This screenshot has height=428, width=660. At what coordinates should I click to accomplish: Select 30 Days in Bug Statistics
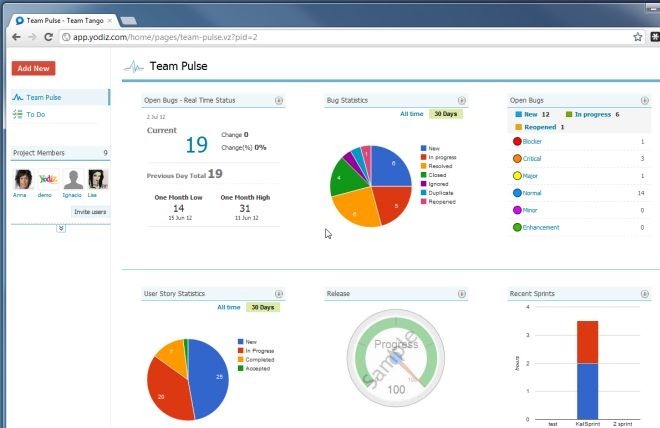click(x=446, y=114)
